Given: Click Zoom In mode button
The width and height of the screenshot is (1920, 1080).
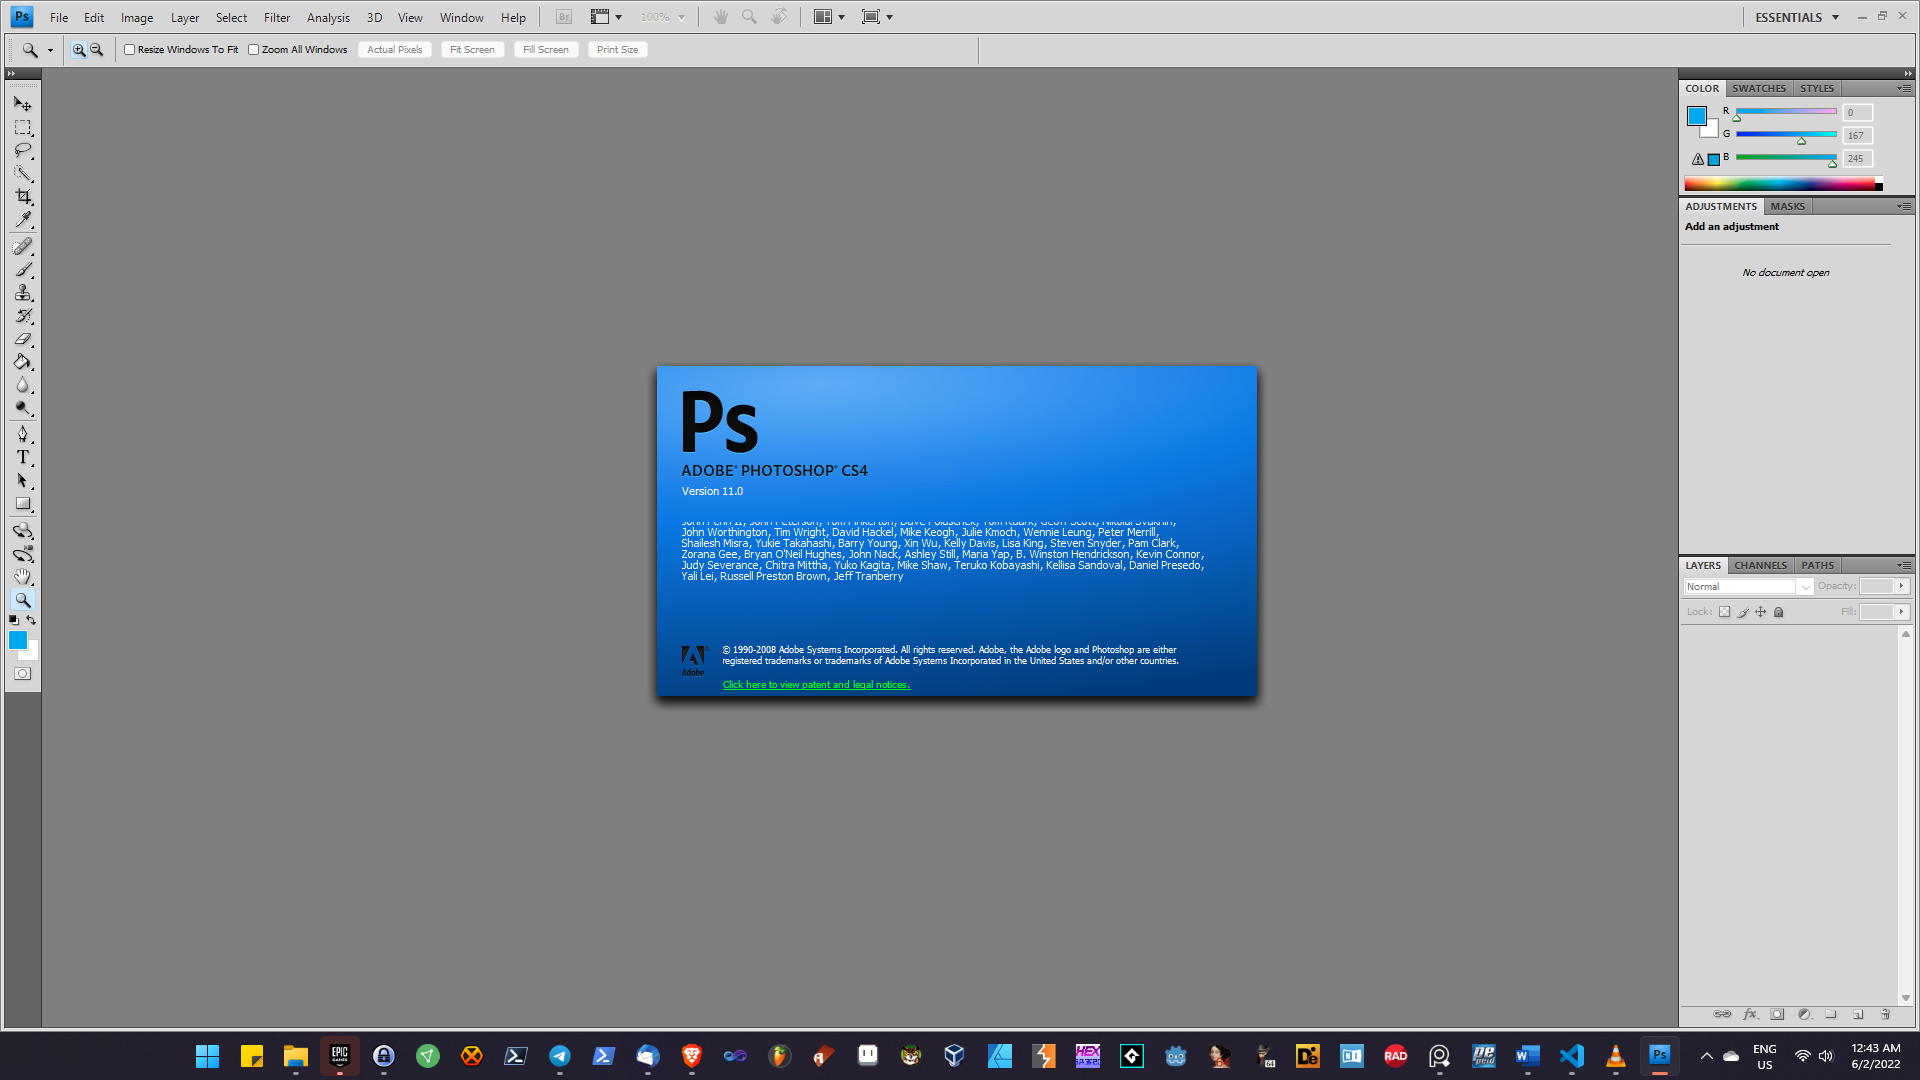Looking at the screenshot, I should click(79, 49).
